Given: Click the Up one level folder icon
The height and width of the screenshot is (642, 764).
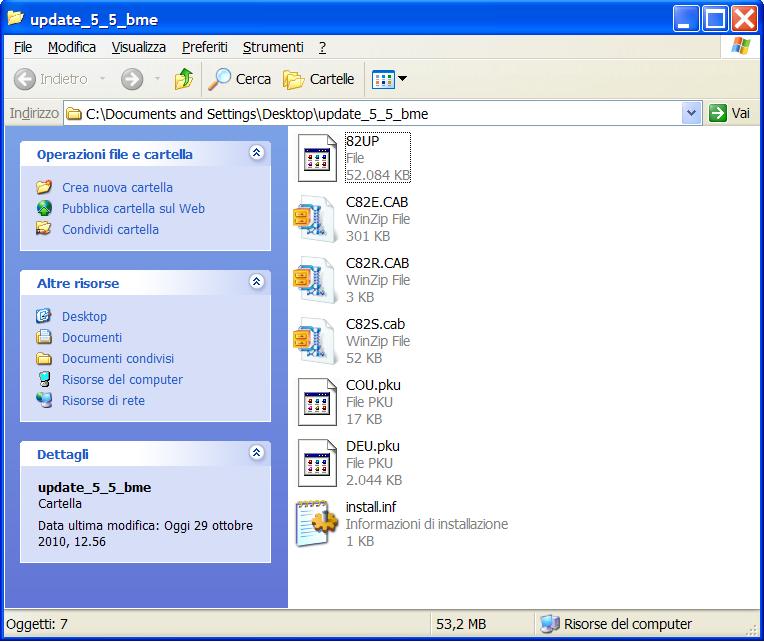Looking at the screenshot, I should tap(184, 79).
